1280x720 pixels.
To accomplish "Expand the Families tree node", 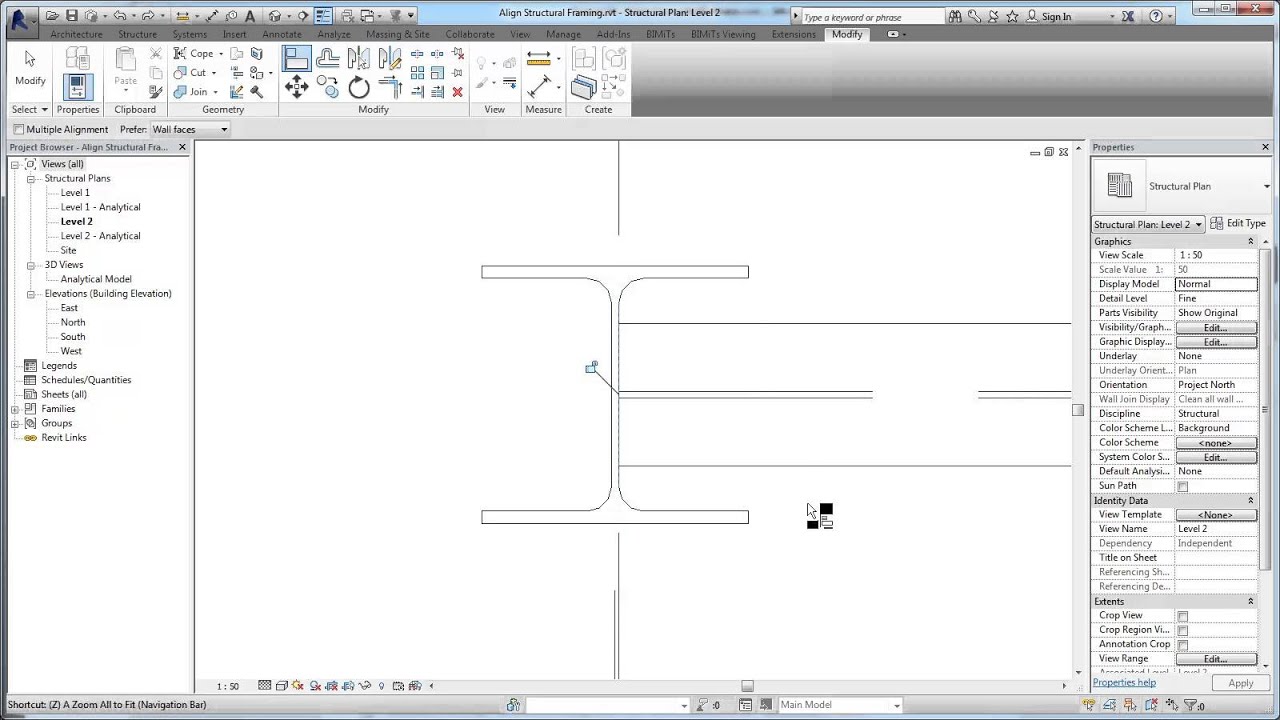I will click(x=15, y=409).
